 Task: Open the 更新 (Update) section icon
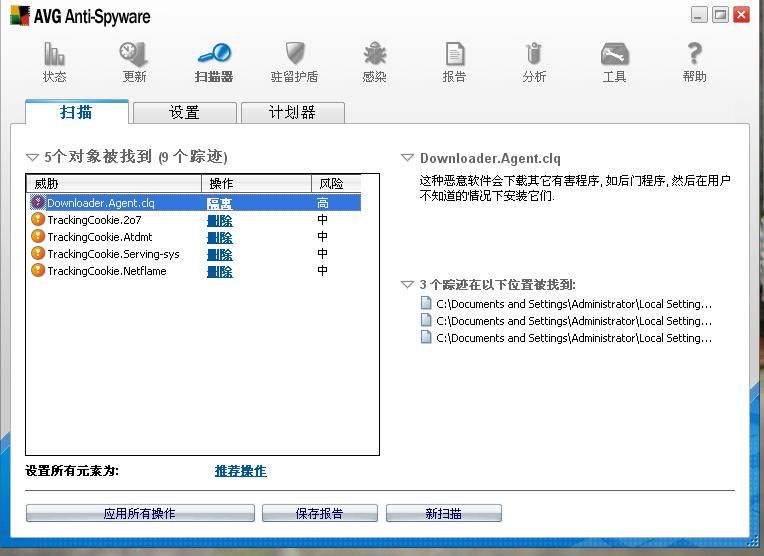pos(134,54)
